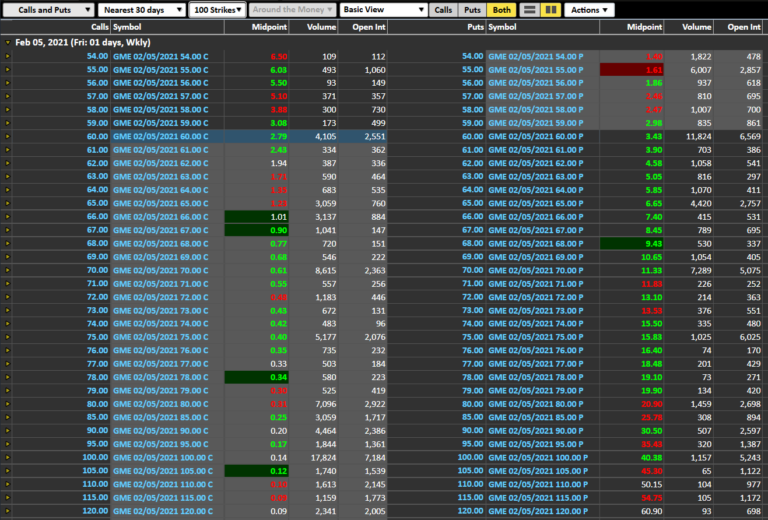Screen dimensions: 768x520
Task: Show only Puts
Action: (x=472, y=10)
